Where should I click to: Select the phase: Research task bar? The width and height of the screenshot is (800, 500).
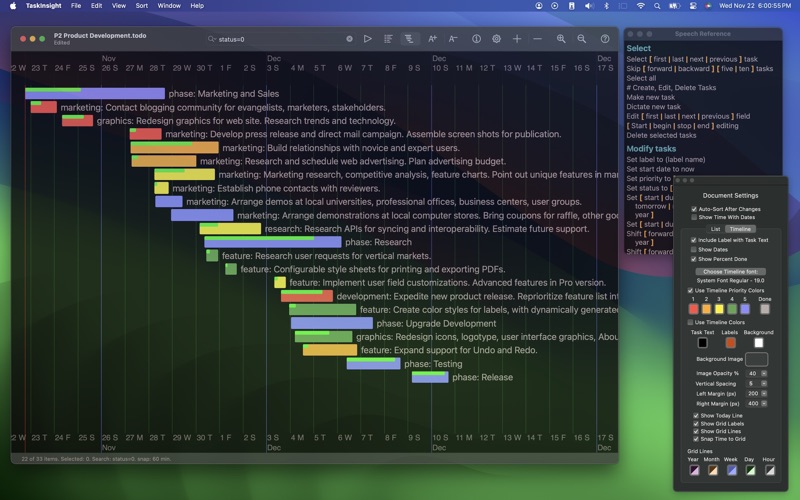(272, 242)
